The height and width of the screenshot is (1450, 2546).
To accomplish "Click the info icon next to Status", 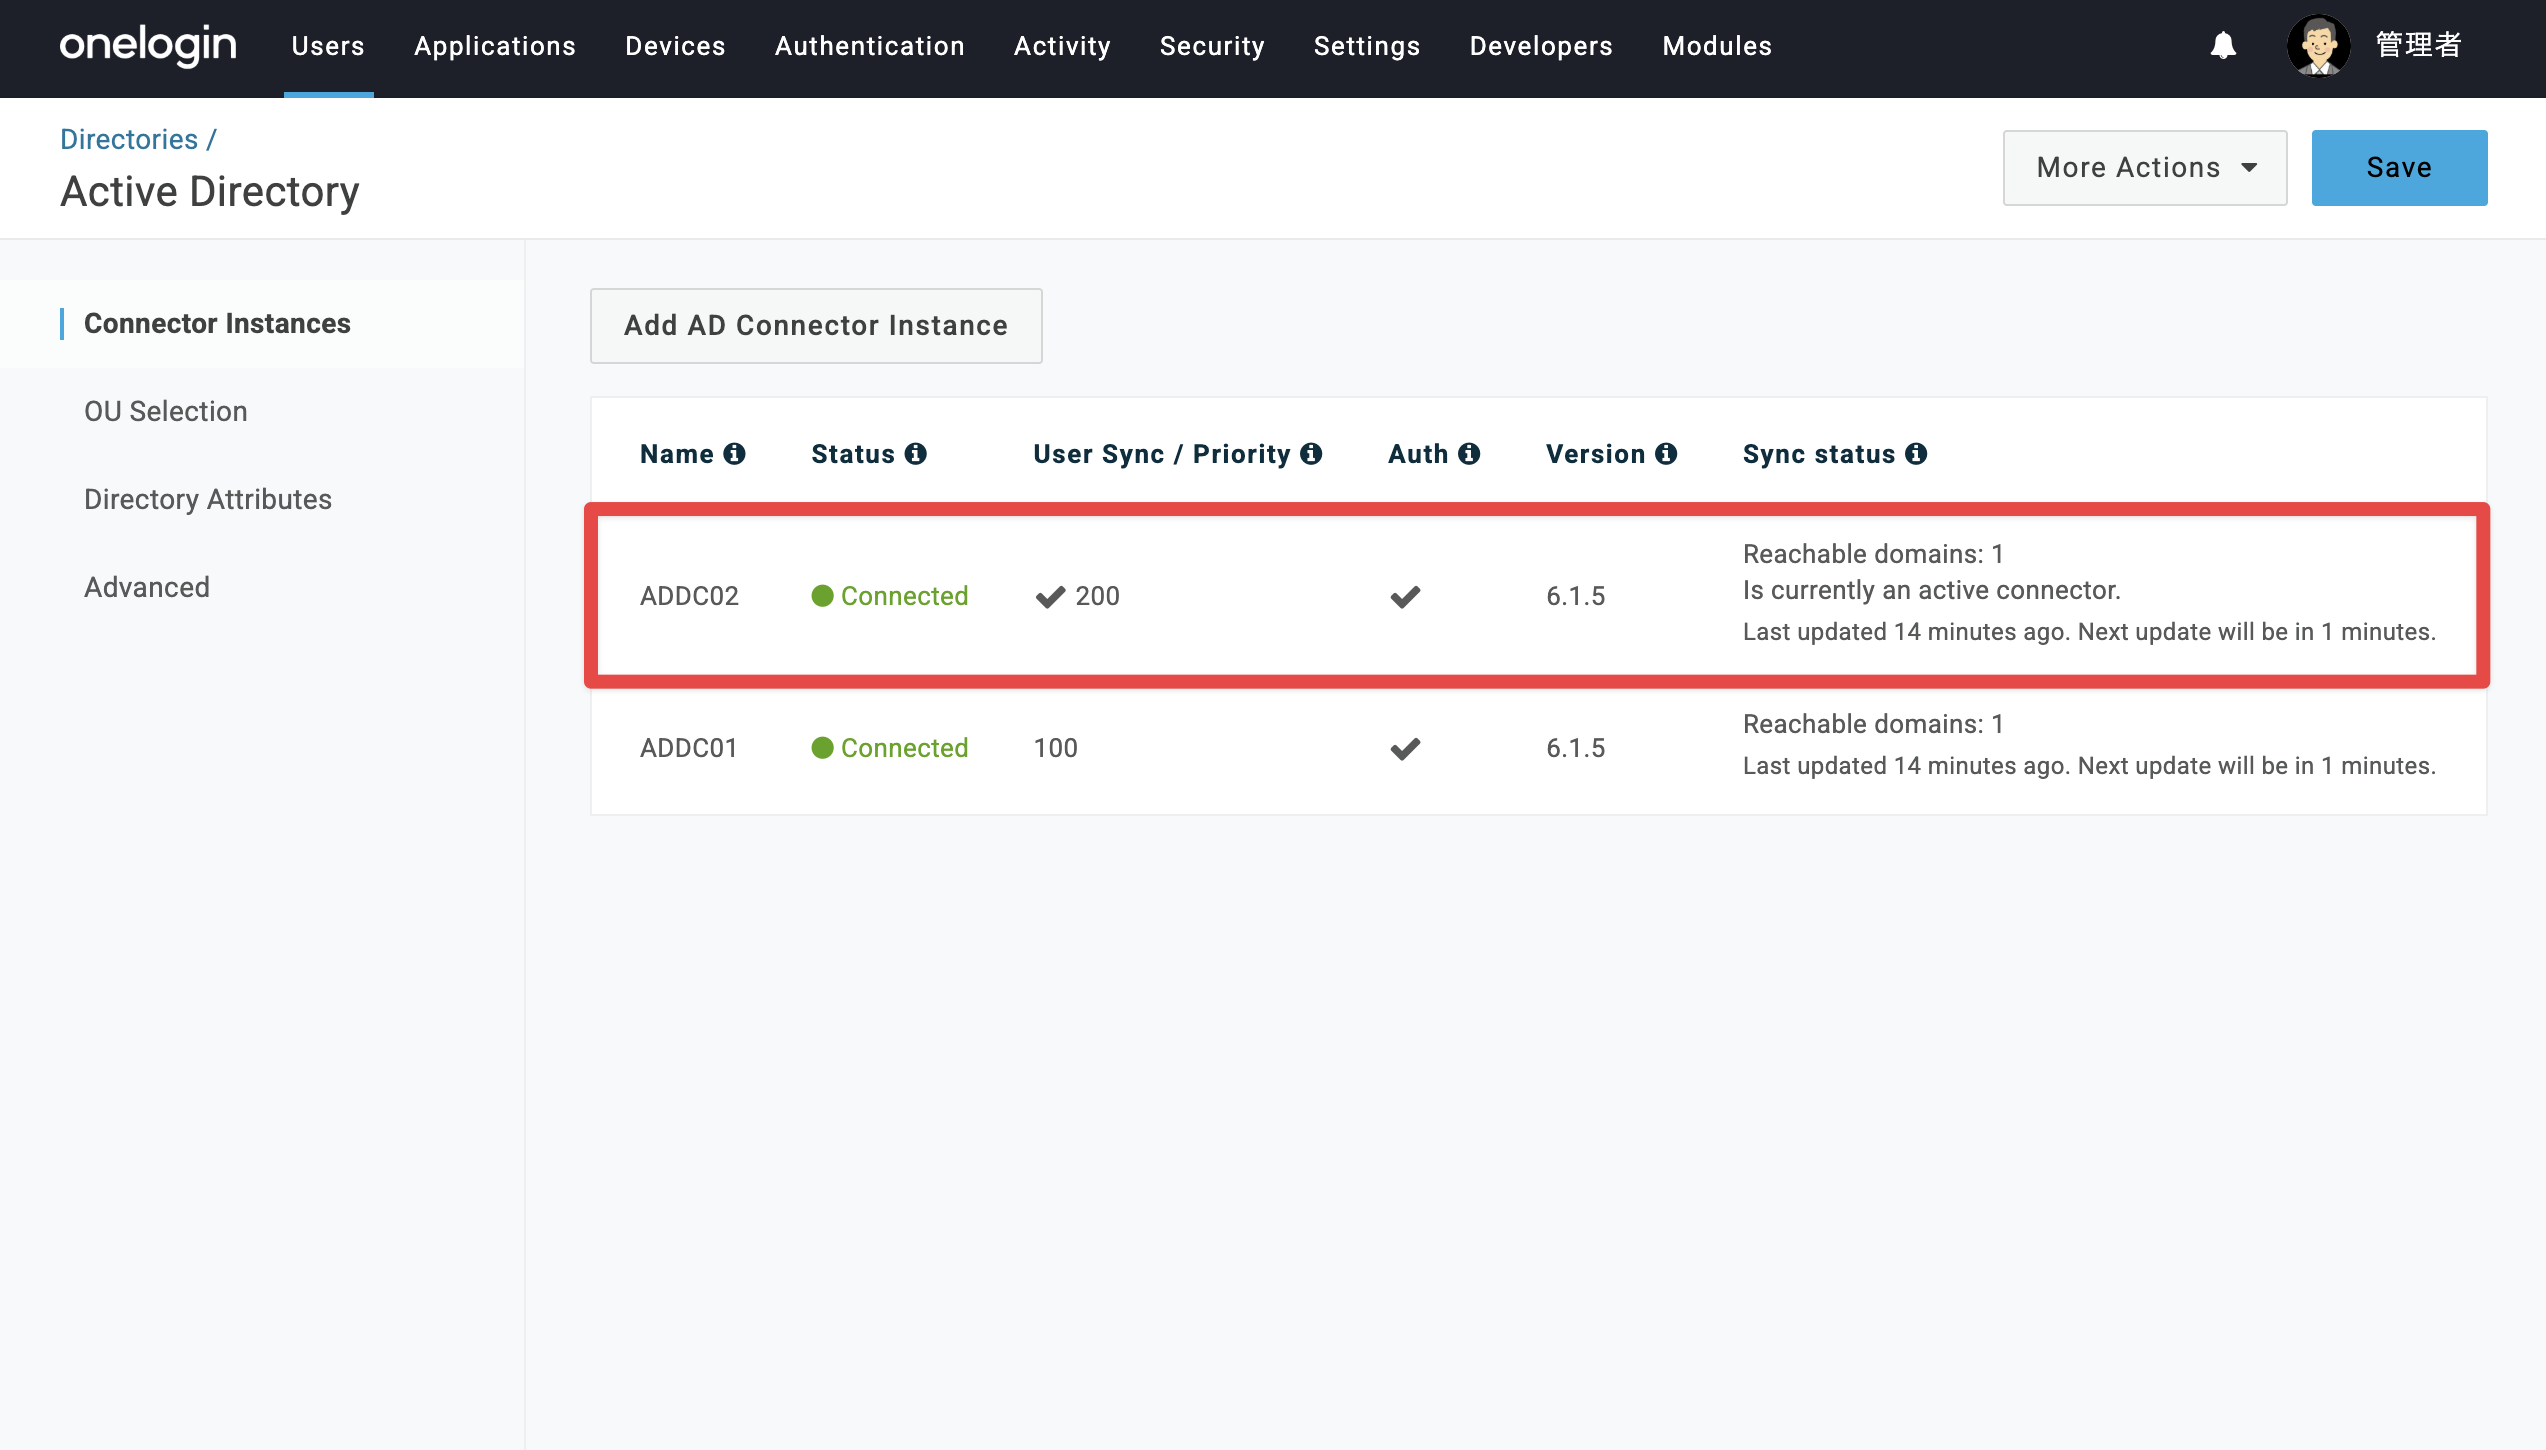I will tap(915, 454).
